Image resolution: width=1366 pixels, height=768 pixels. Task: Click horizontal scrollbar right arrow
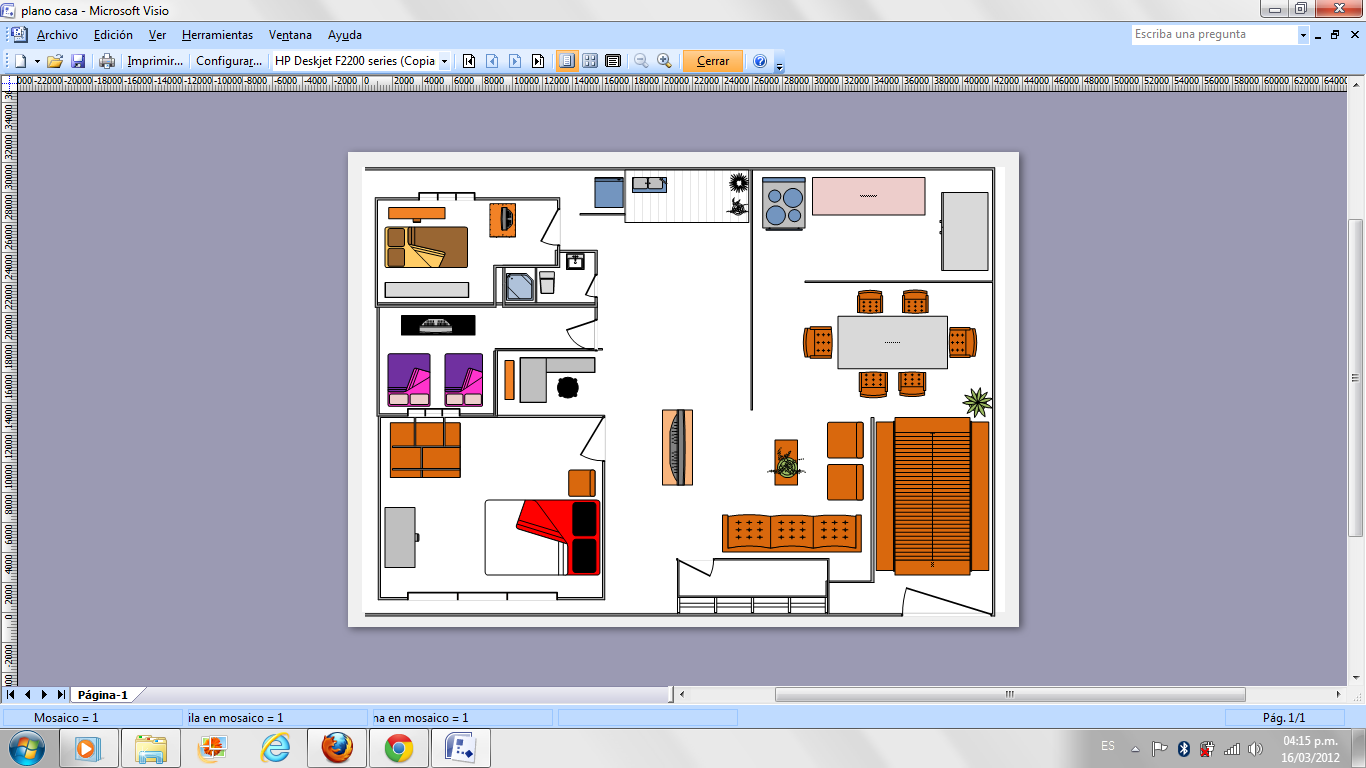tap(1339, 694)
